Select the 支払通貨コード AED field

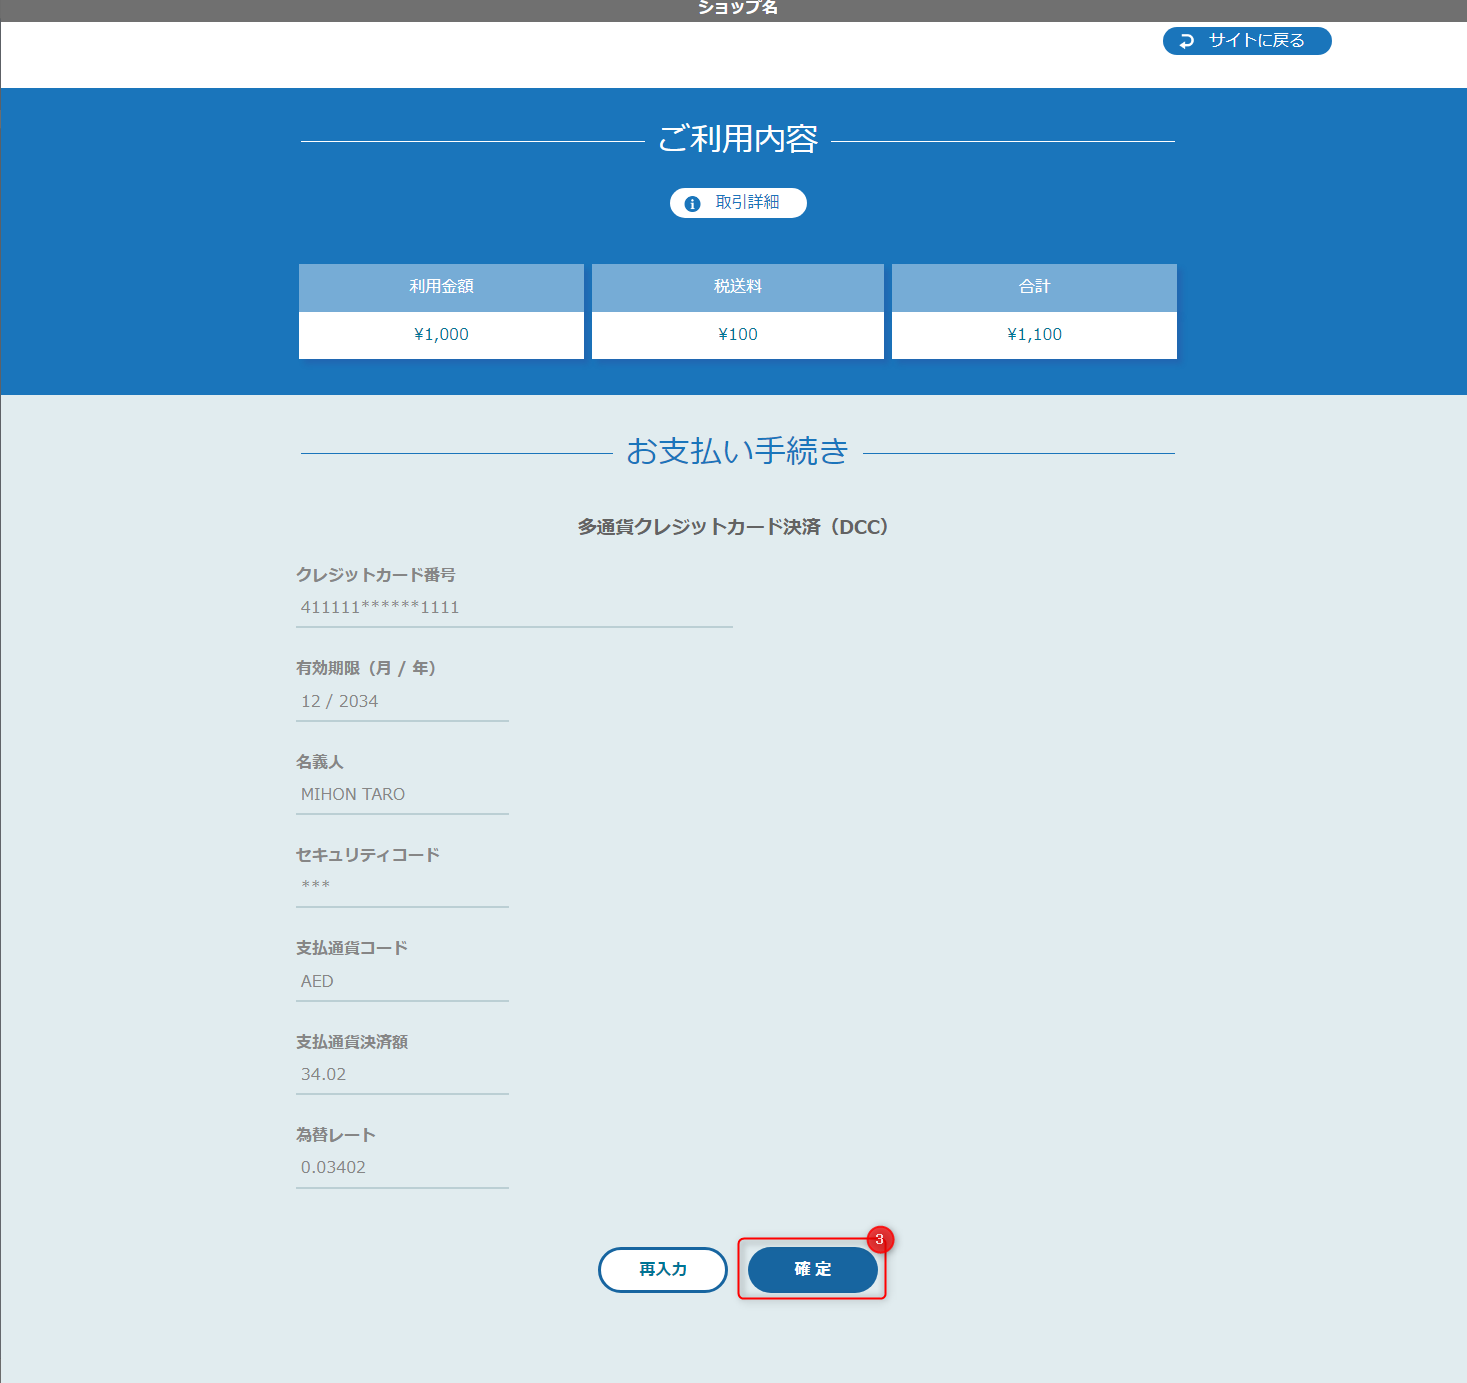pyautogui.click(x=402, y=981)
